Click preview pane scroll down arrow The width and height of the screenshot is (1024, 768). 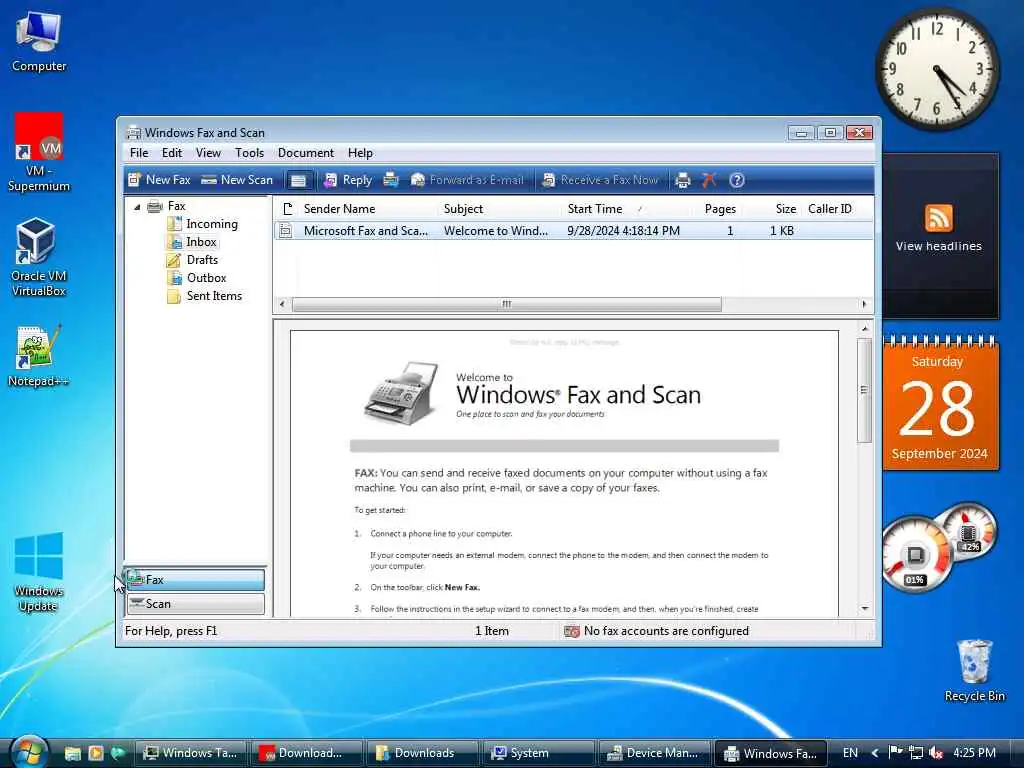tap(865, 608)
